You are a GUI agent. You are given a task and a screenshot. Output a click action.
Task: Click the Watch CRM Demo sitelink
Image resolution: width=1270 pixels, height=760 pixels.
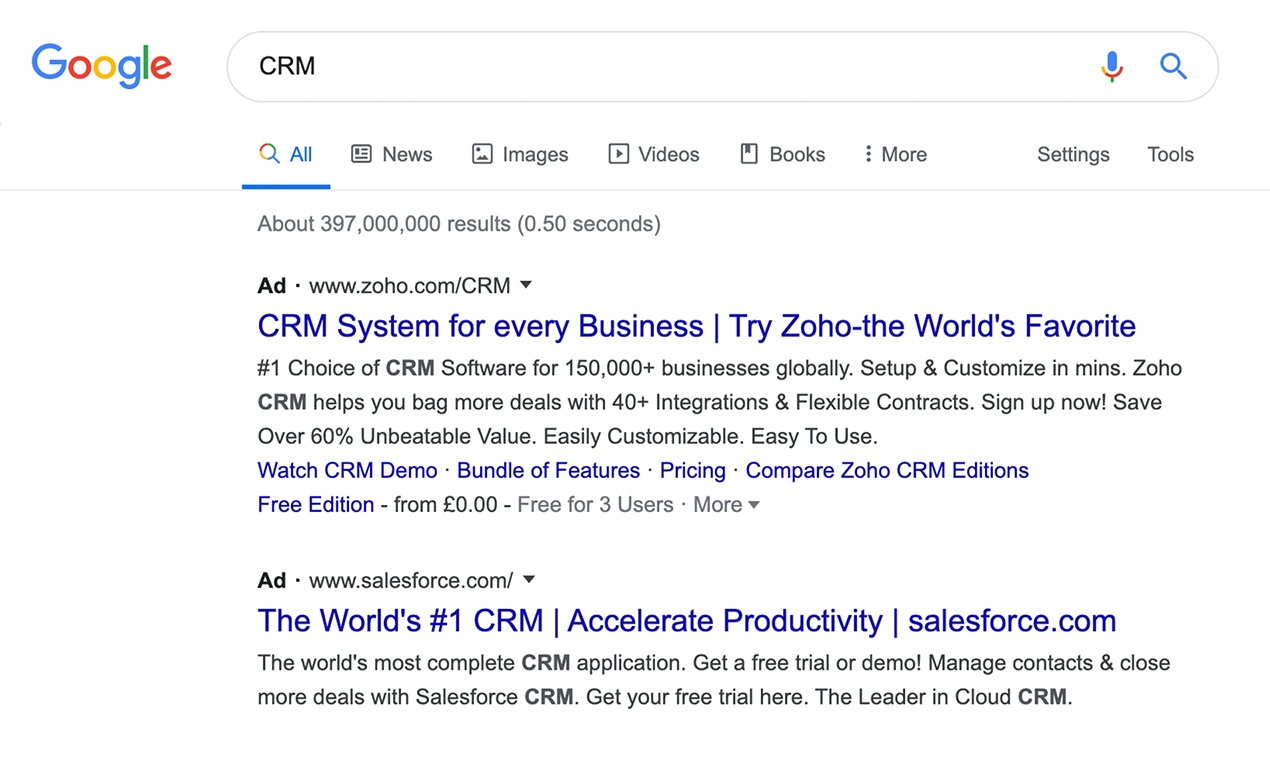click(x=347, y=470)
